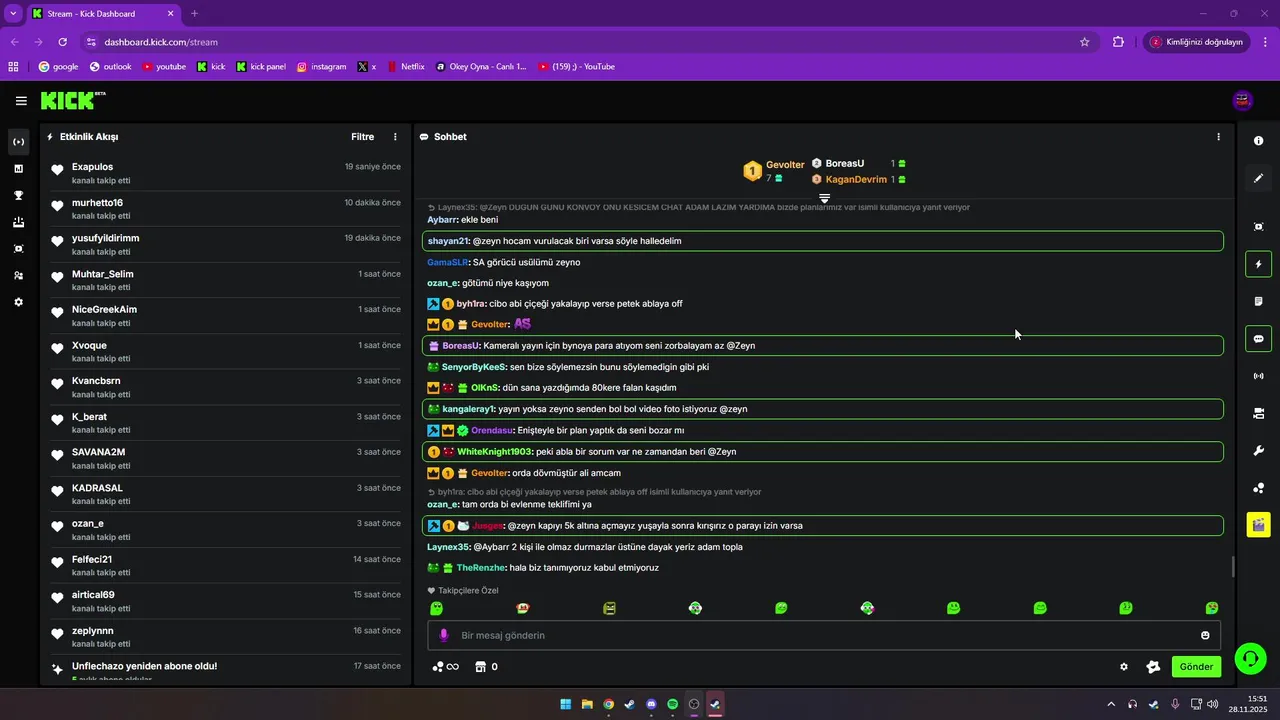Viewport: 1280px width, 720px height.
Task: Open the info icon in right sidebar
Action: click(1258, 141)
